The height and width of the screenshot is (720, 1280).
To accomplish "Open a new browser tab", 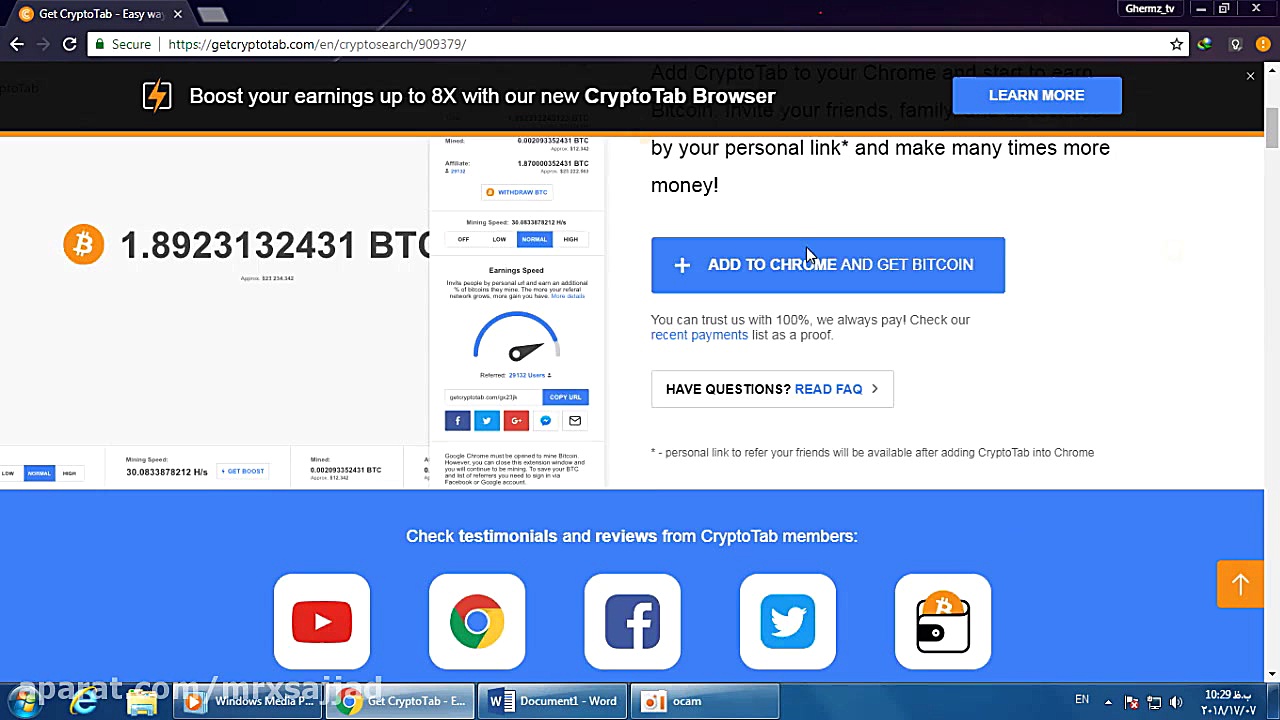I will tap(212, 14).
